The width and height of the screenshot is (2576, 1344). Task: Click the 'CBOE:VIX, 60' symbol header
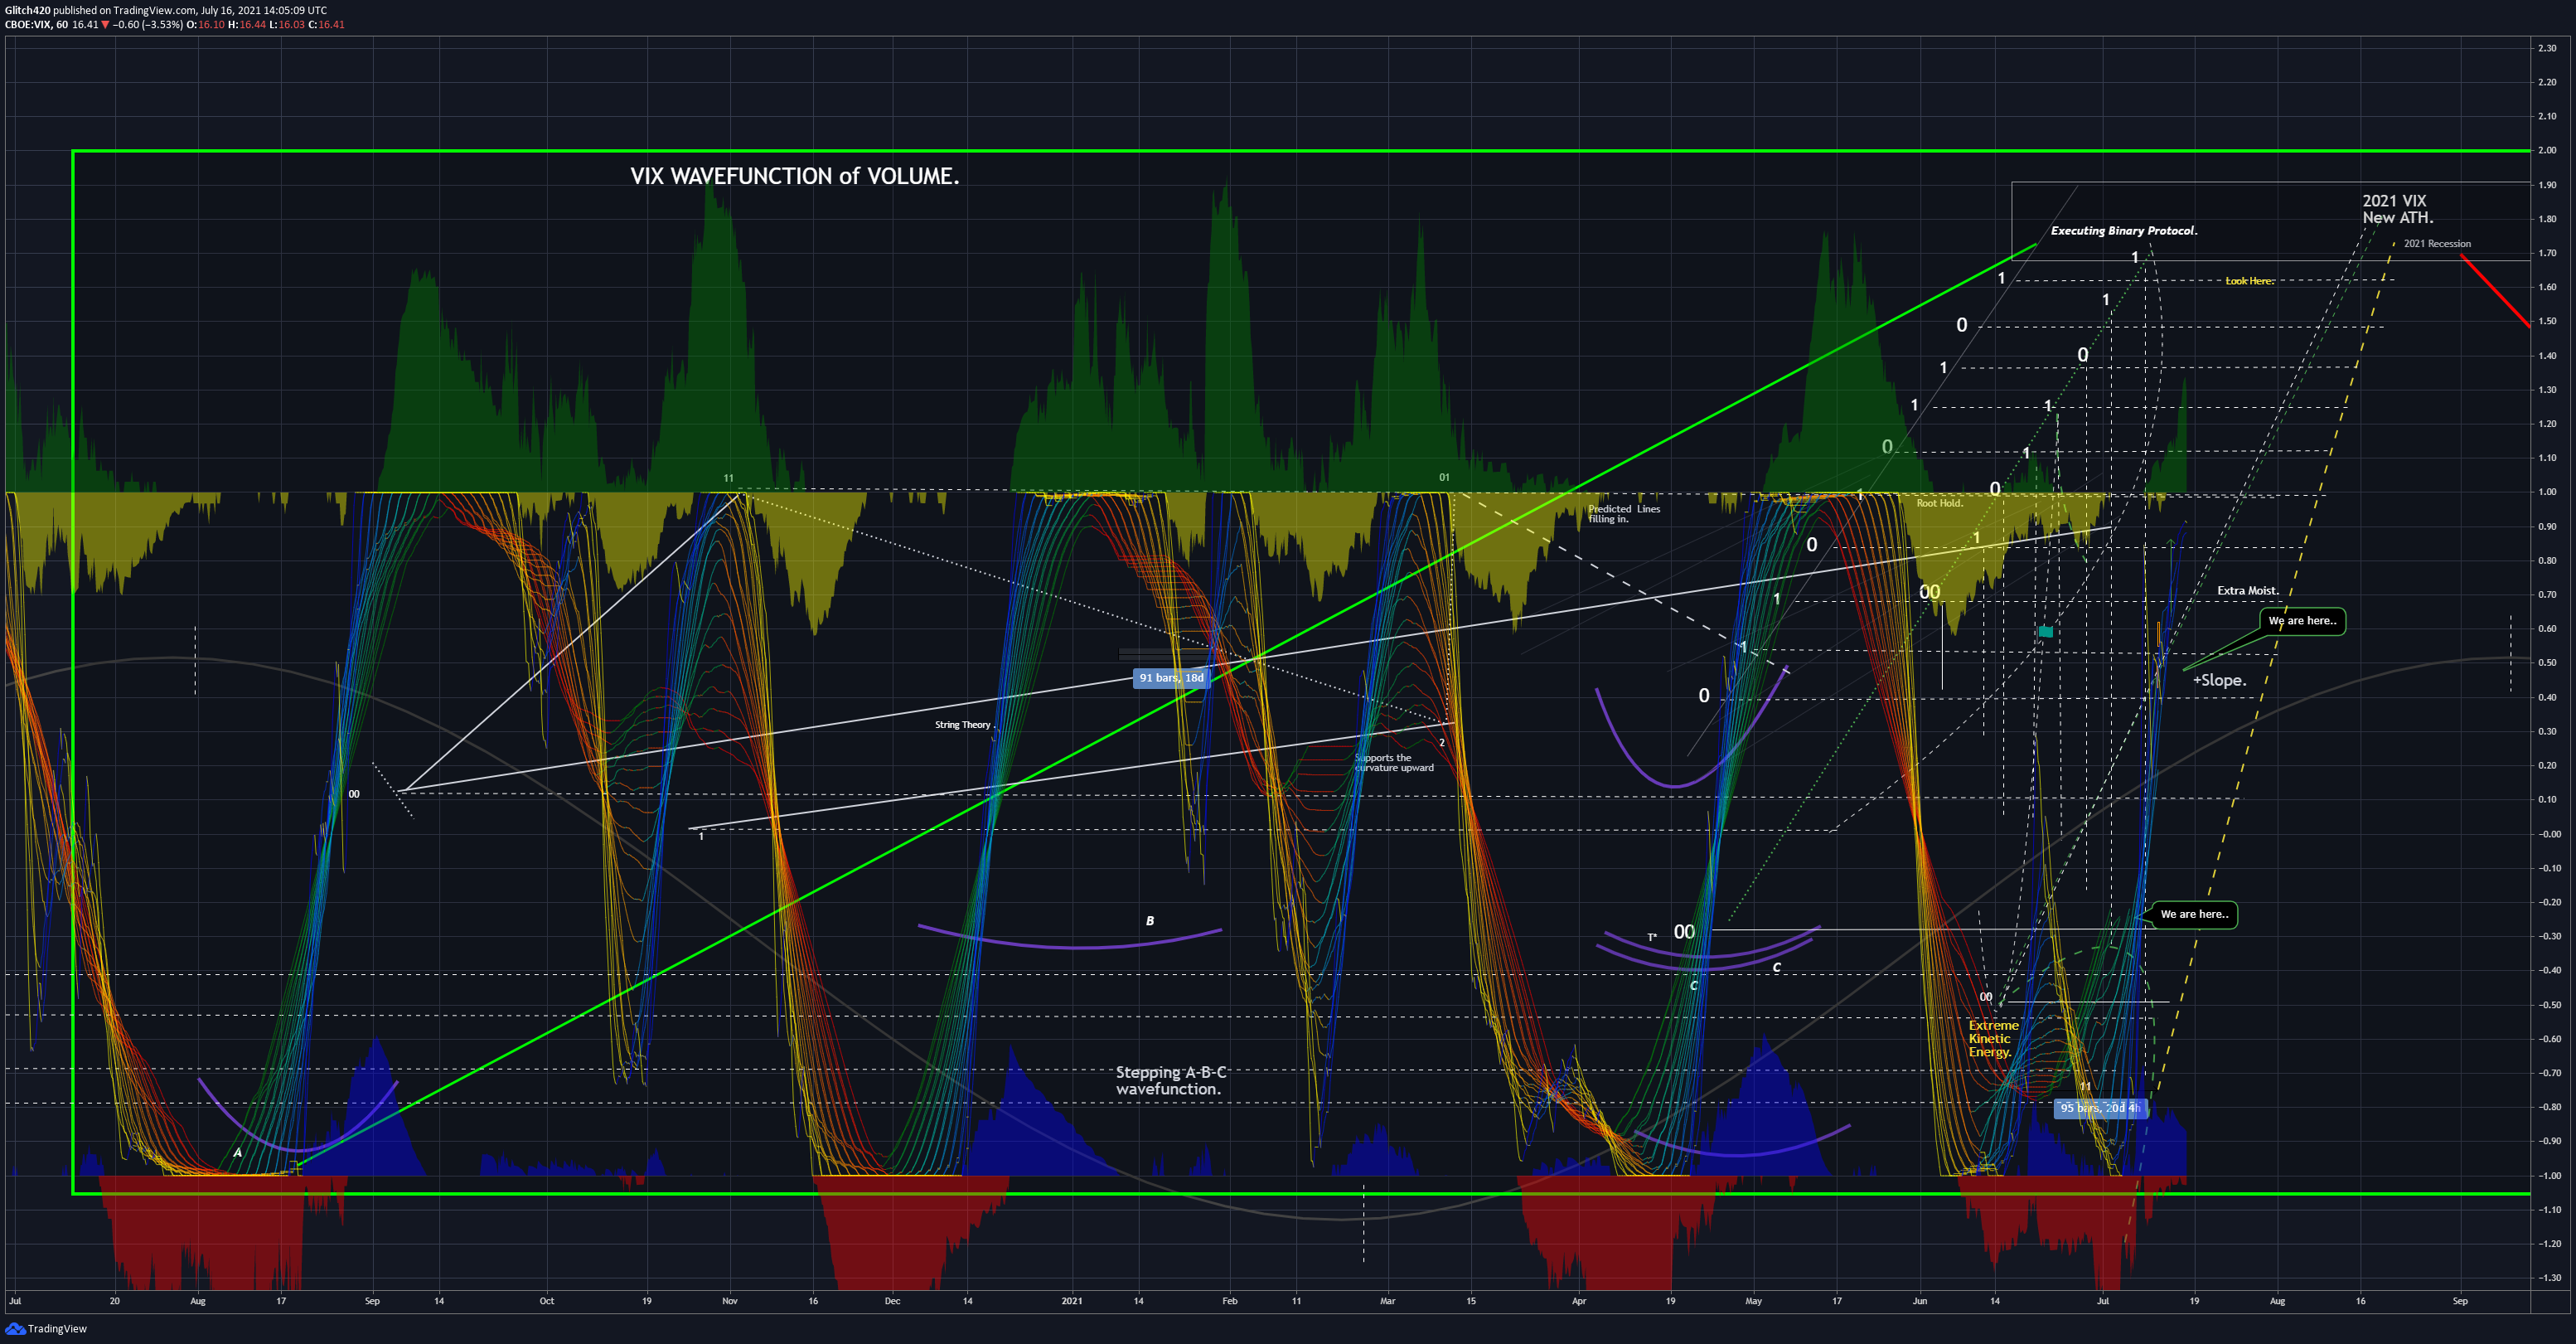pos(36,25)
